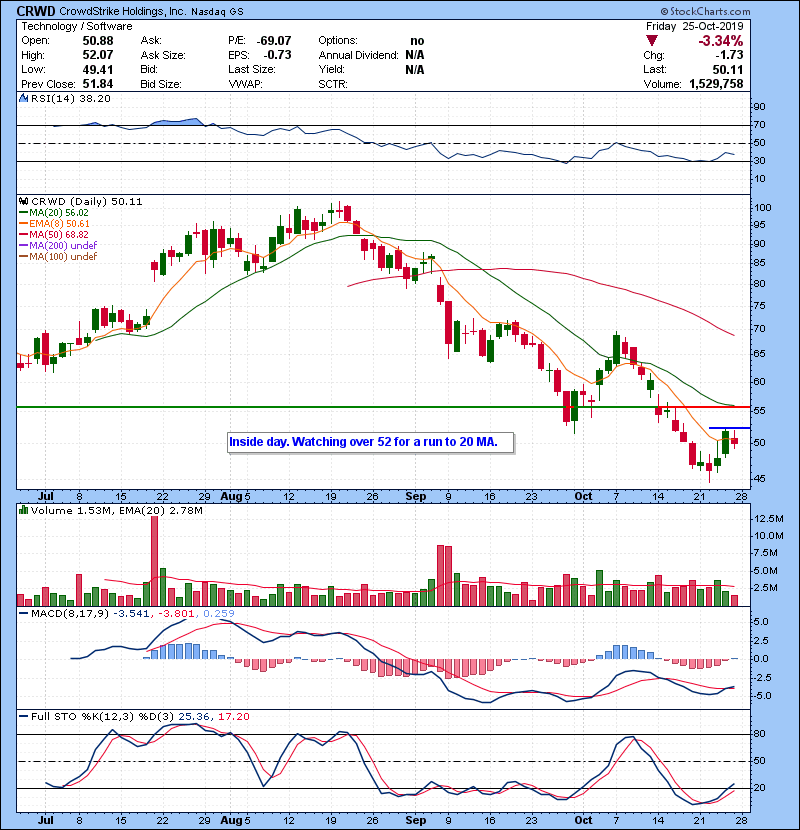Screen dimensions: 800x830
Task: Click the Open value 50.88
Action: 98,41
